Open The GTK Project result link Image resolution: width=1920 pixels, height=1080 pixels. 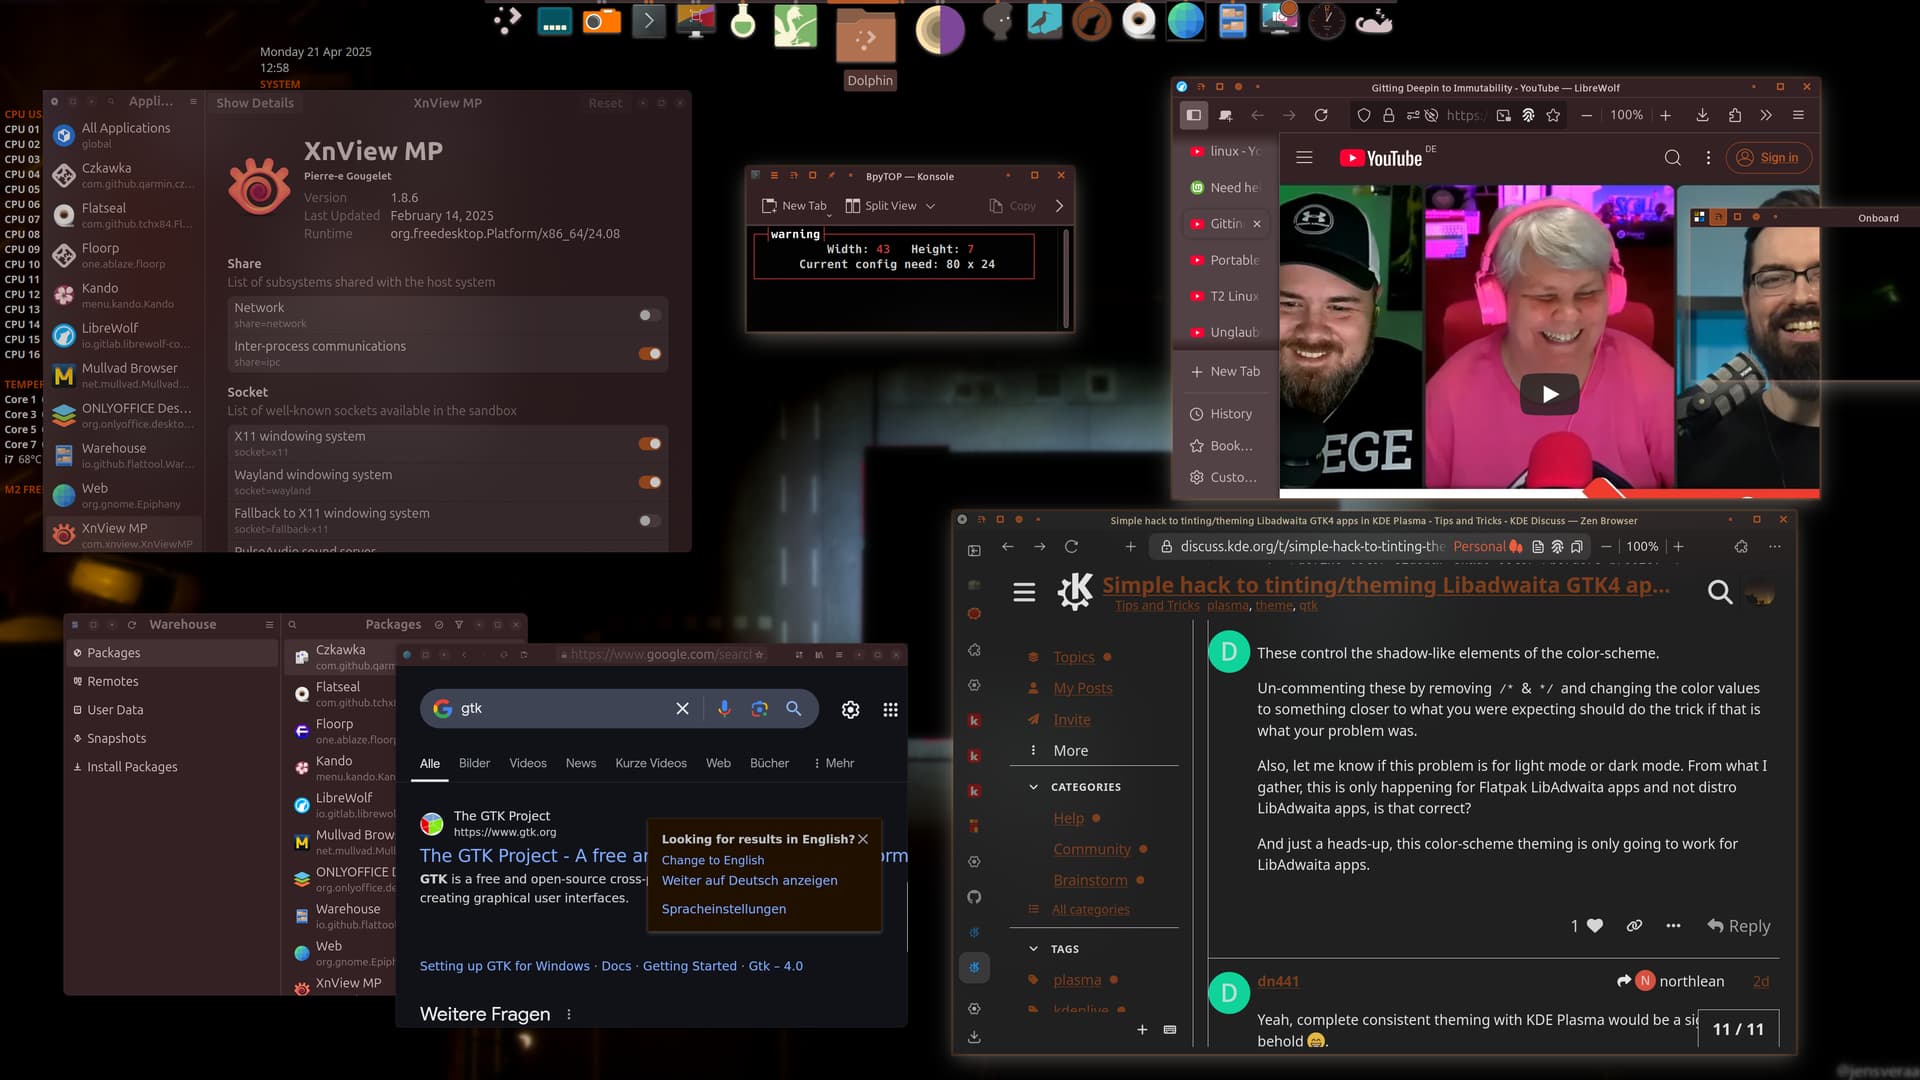click(533, 856)
